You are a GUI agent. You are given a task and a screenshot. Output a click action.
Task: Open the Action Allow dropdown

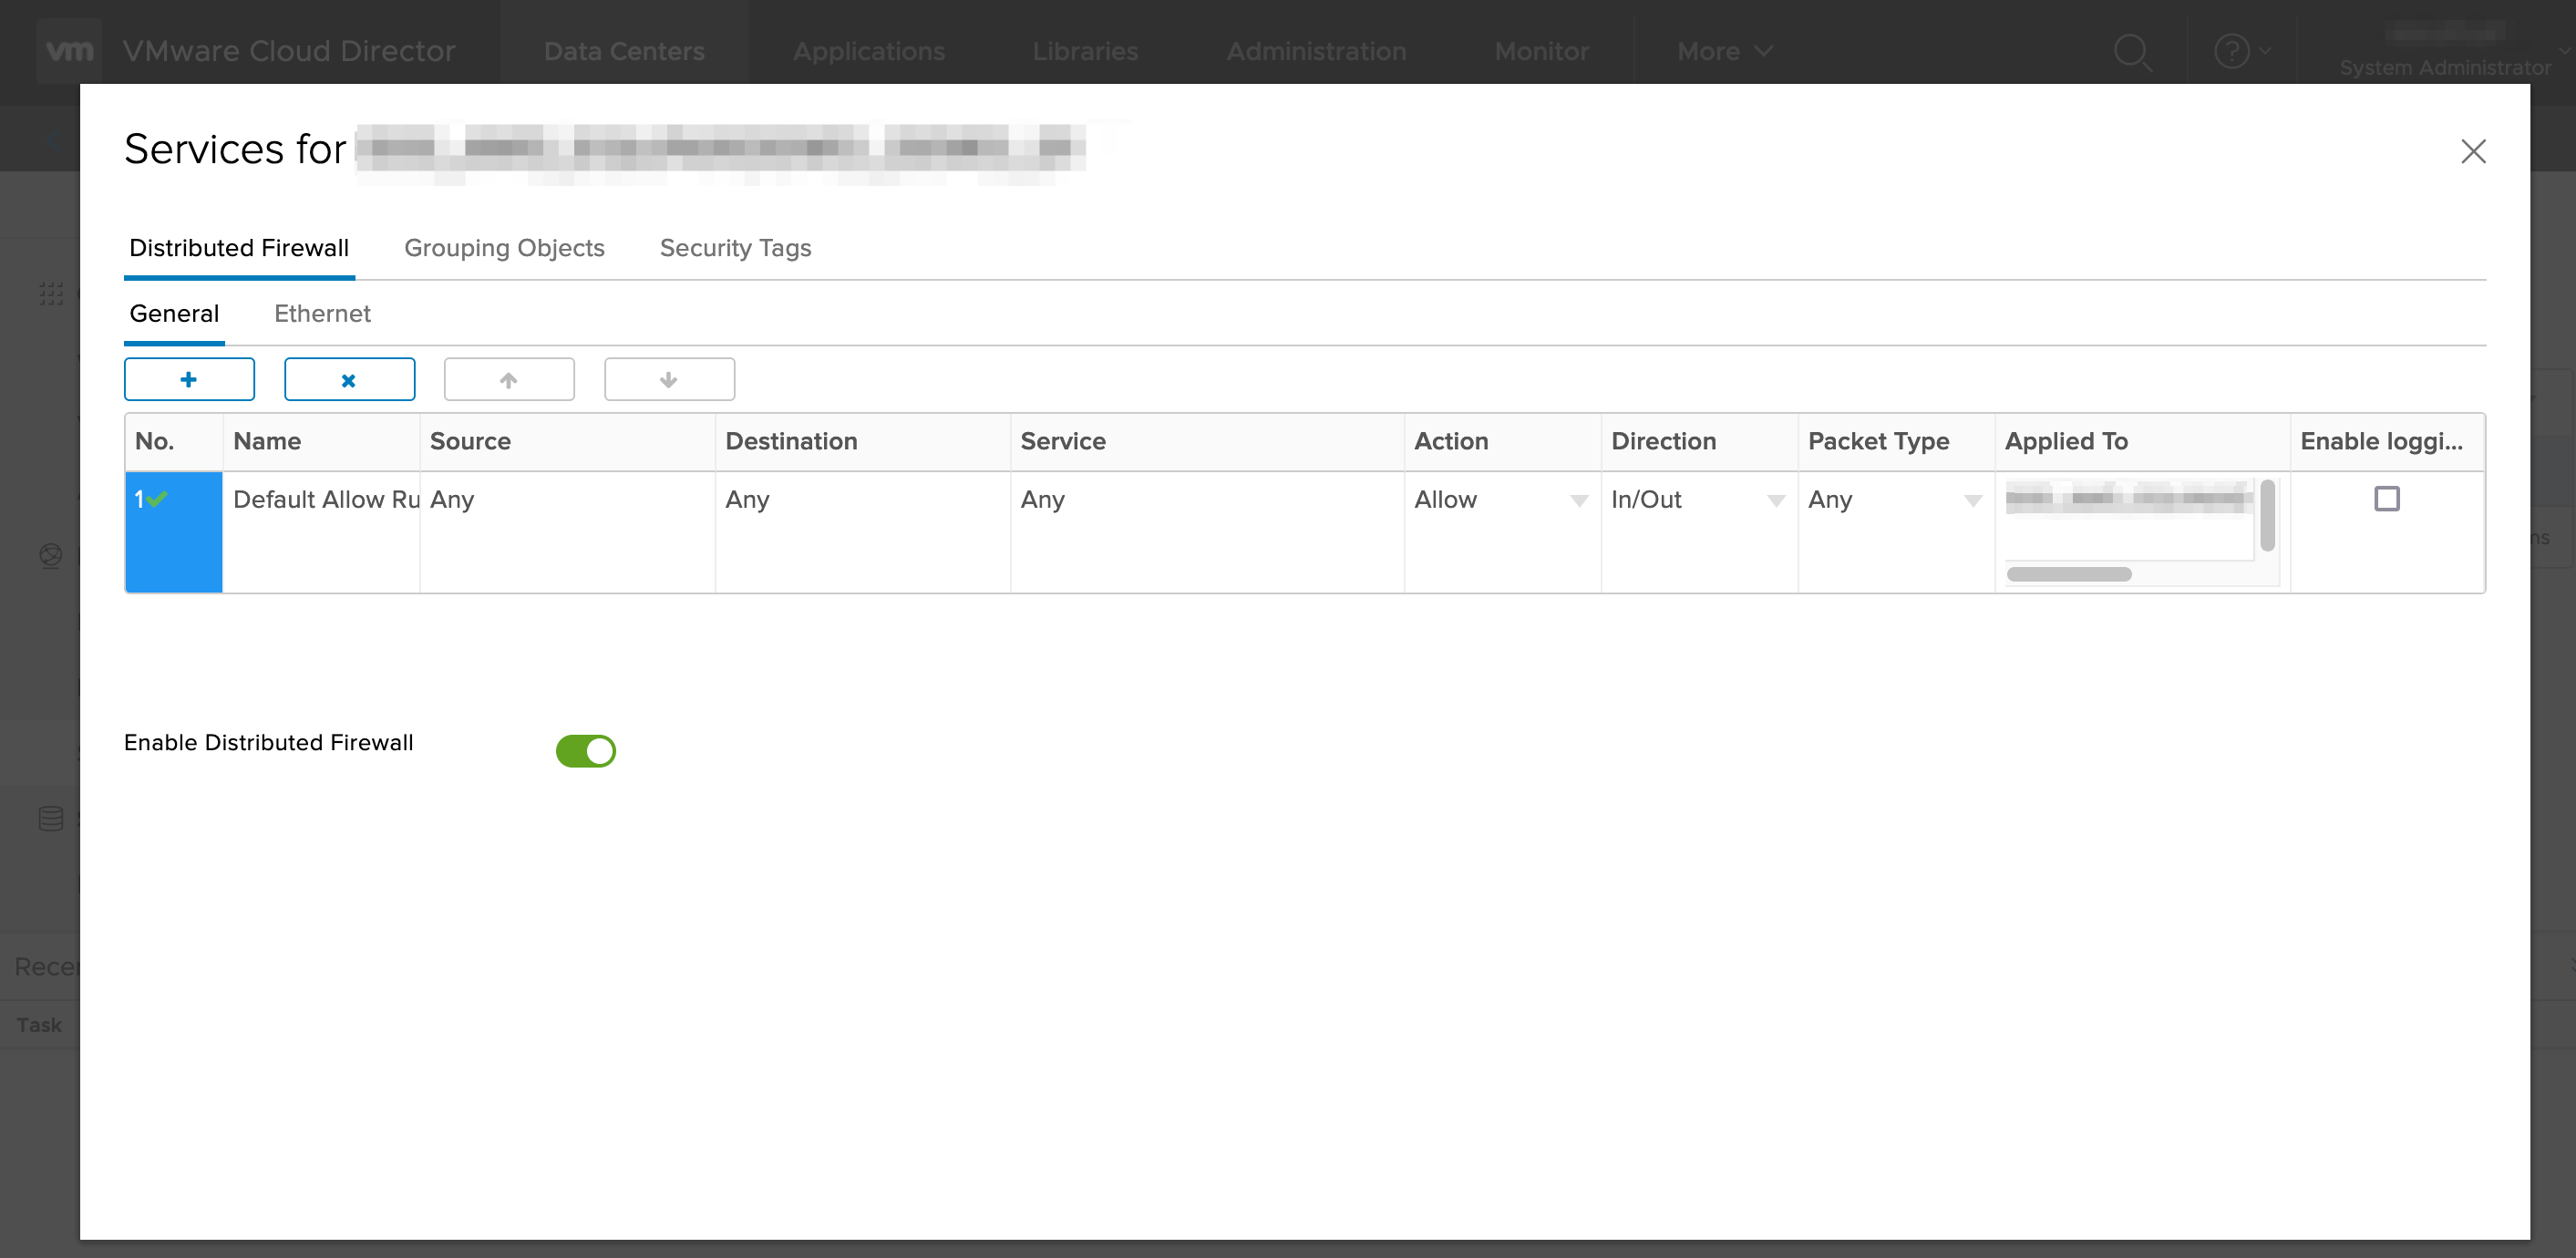coord(1500,500)
